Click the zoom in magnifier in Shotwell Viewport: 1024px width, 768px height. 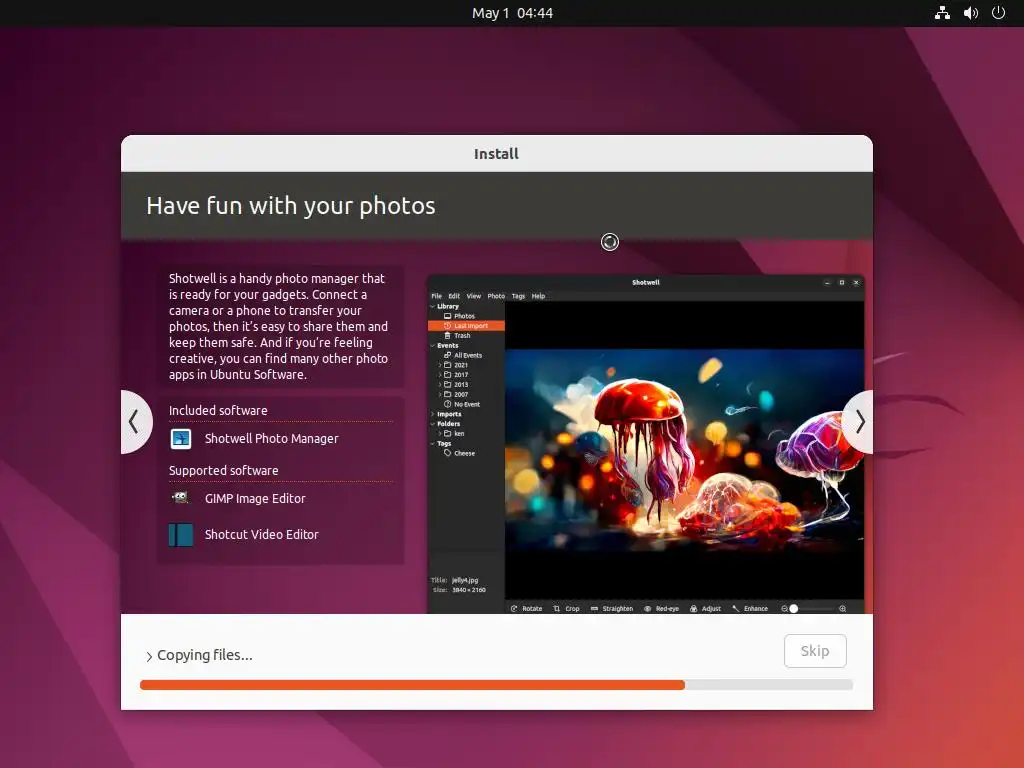tap(842, 609)
